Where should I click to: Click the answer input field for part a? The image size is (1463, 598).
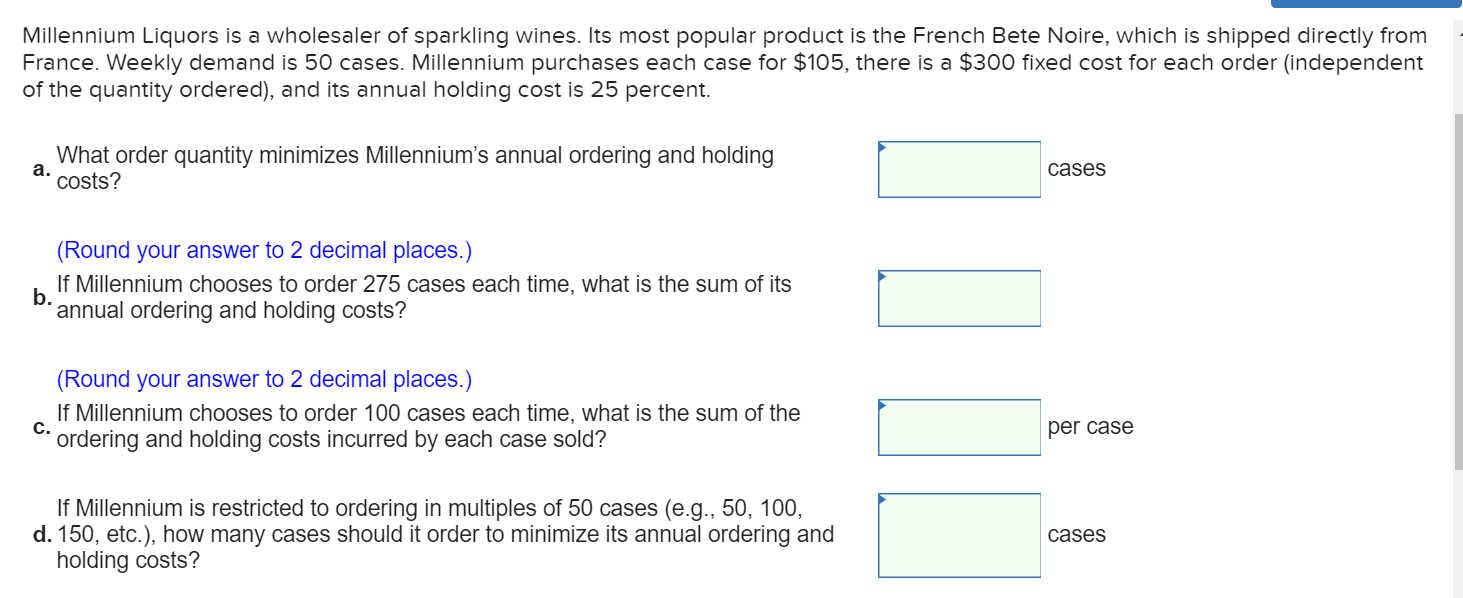pos(957,169)
